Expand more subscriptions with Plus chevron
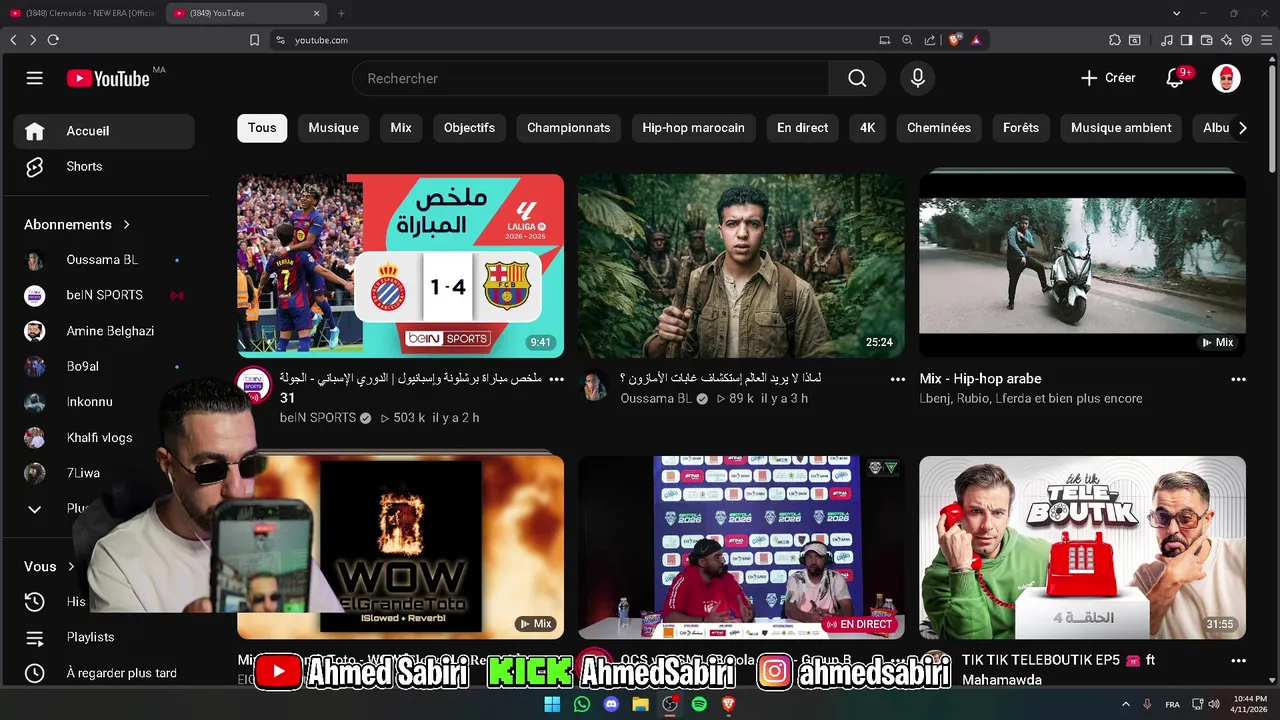This screenshot has height=720, width=1280. coord(35,508)
